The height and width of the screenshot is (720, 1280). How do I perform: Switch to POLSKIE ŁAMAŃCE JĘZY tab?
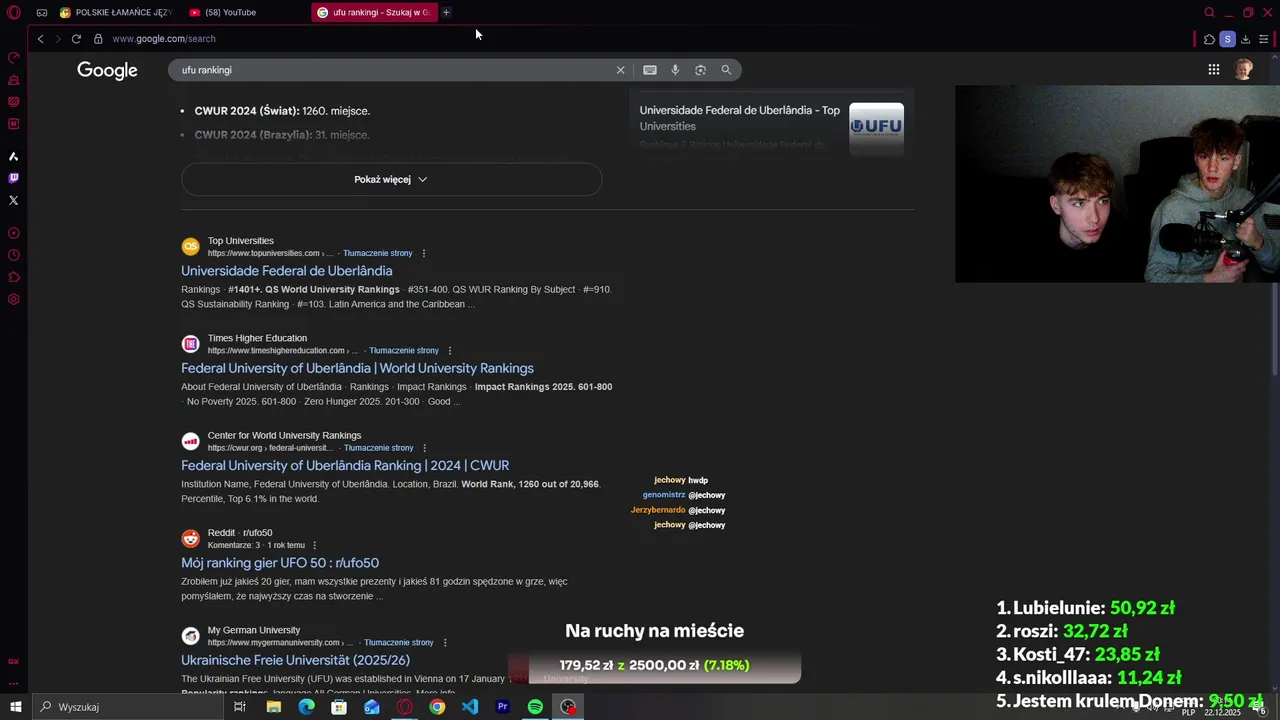tap(115, 13)
